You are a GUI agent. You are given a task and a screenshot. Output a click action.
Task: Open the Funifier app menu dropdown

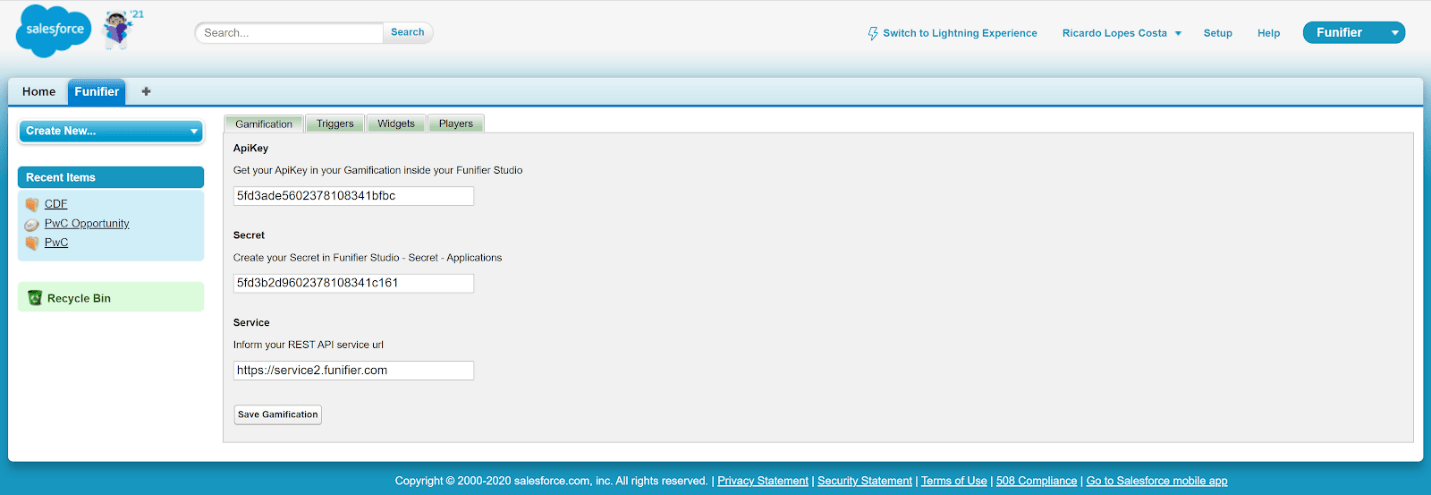point(1395,33)
